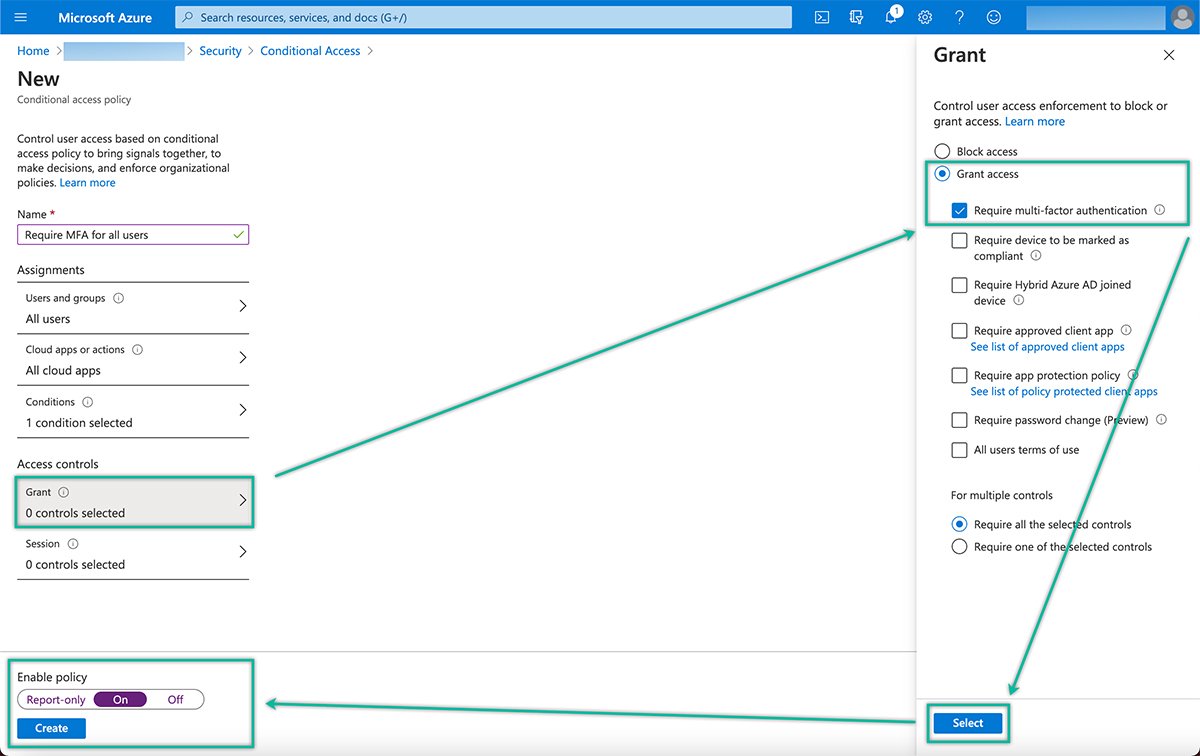This screenshot has height=756, width=1200.
Task: Uncheck Require multi-factor authentication
Action: click(960, 211)
